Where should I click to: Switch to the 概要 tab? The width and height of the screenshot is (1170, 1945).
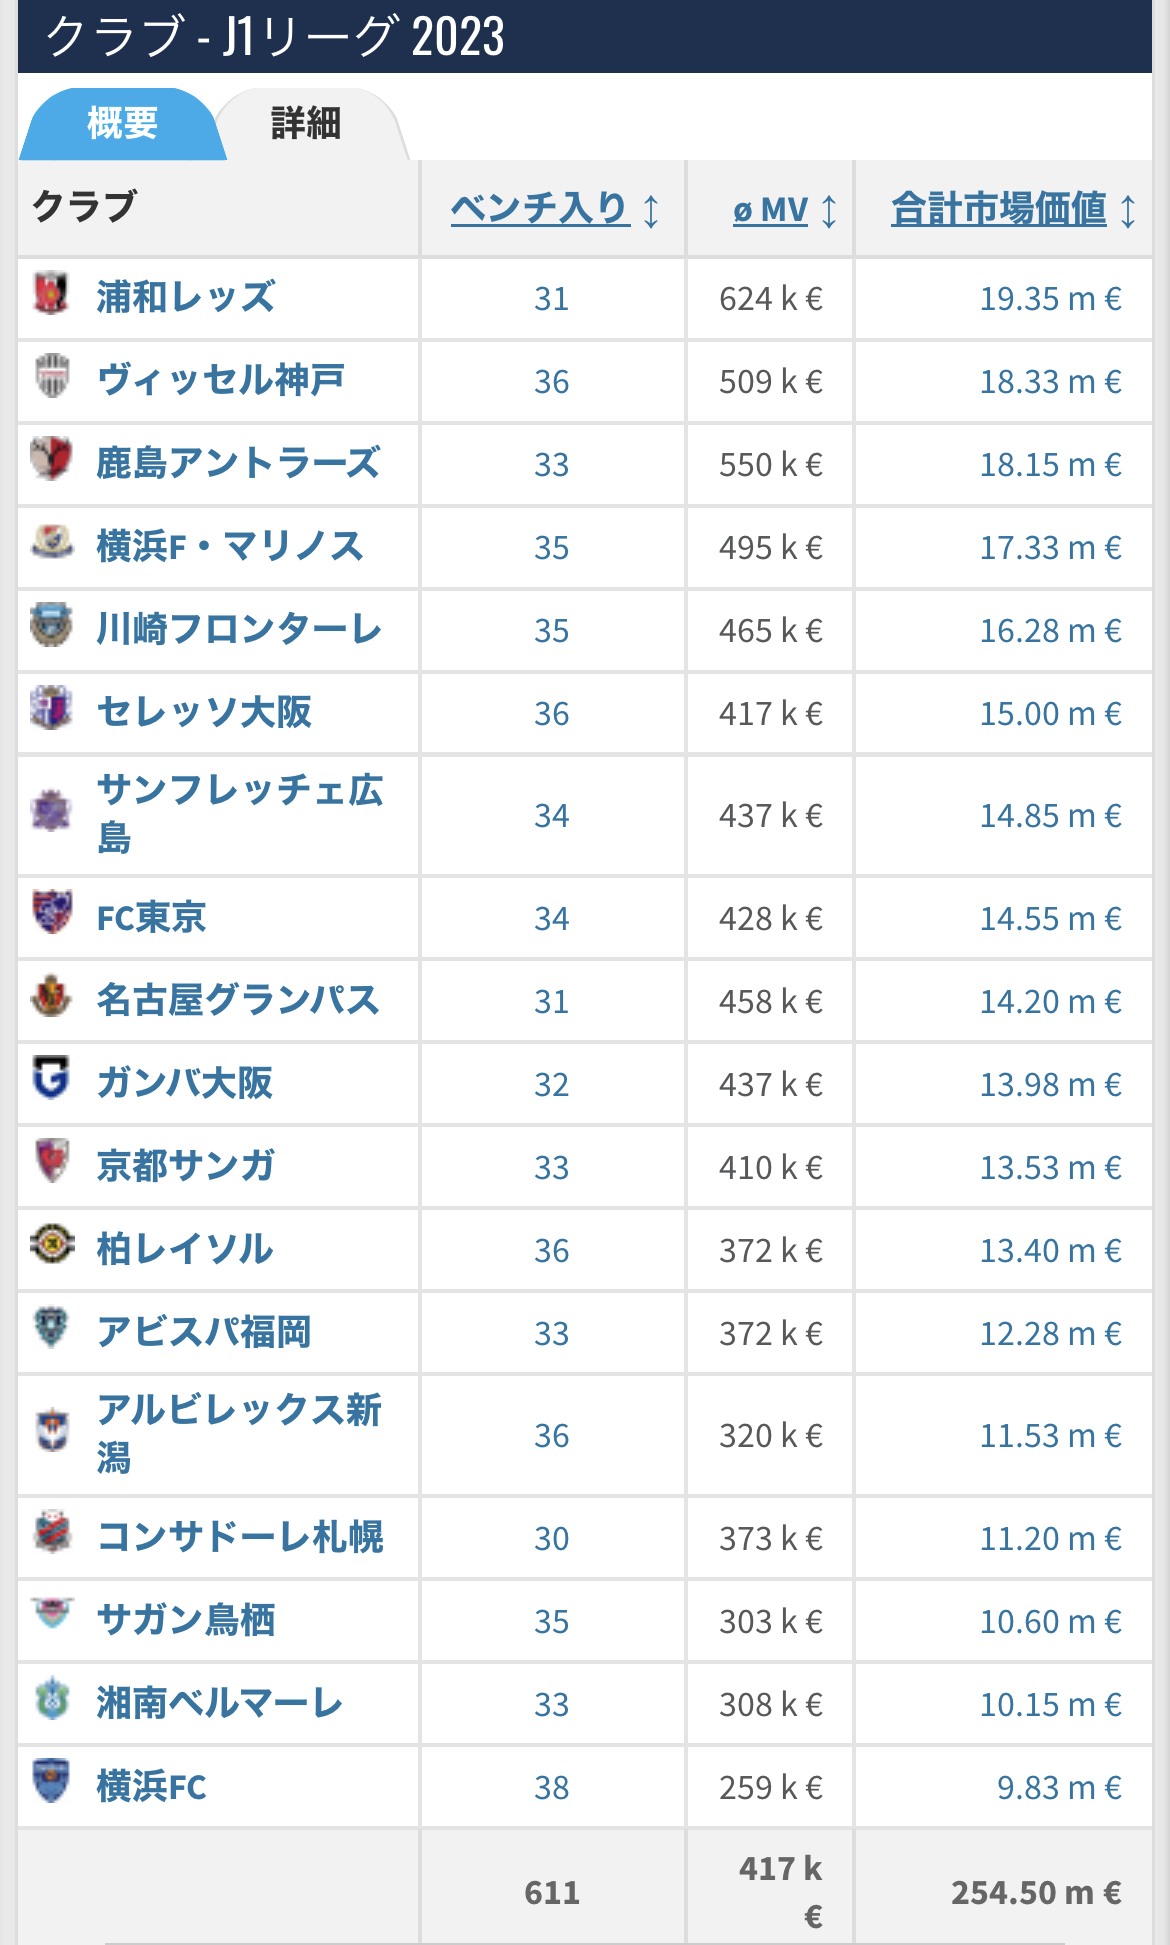tap(122, 124)
